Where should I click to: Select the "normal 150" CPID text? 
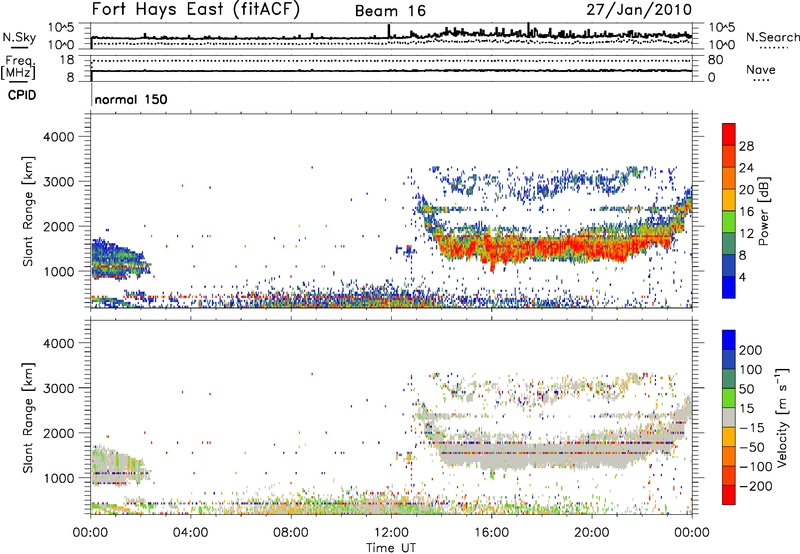(x=131, y=99)
